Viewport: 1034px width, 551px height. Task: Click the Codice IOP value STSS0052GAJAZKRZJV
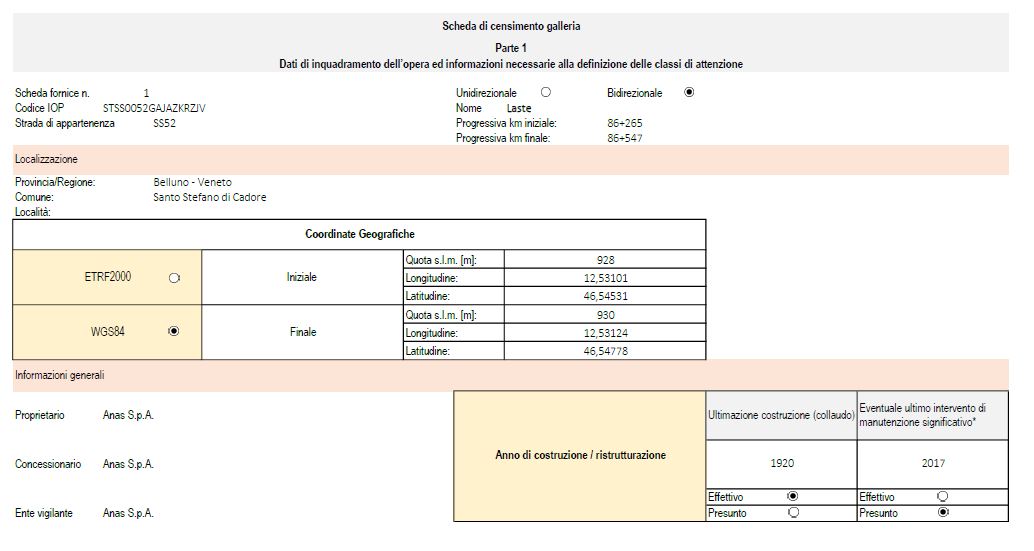(154, 108)
